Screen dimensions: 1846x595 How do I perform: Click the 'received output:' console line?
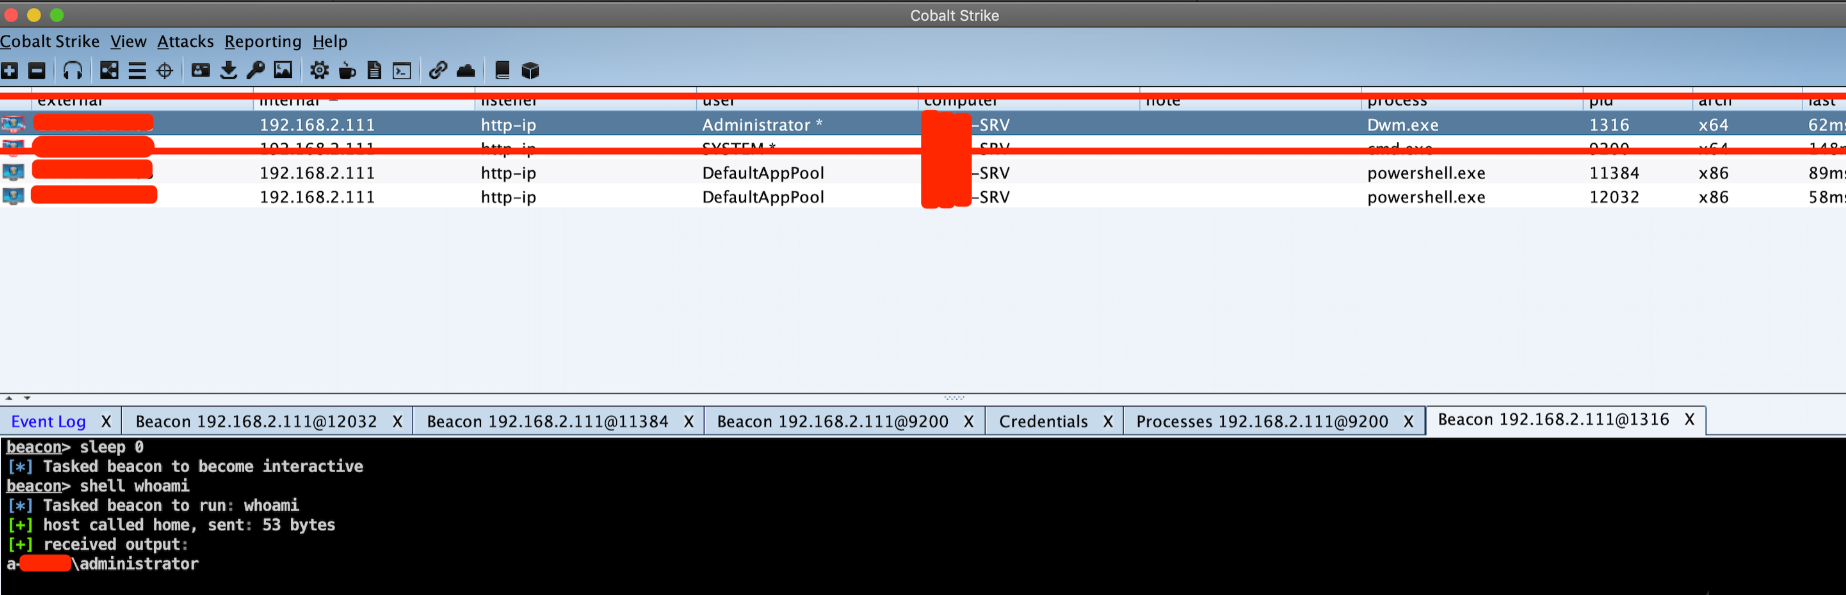click(x=97, y=545)
